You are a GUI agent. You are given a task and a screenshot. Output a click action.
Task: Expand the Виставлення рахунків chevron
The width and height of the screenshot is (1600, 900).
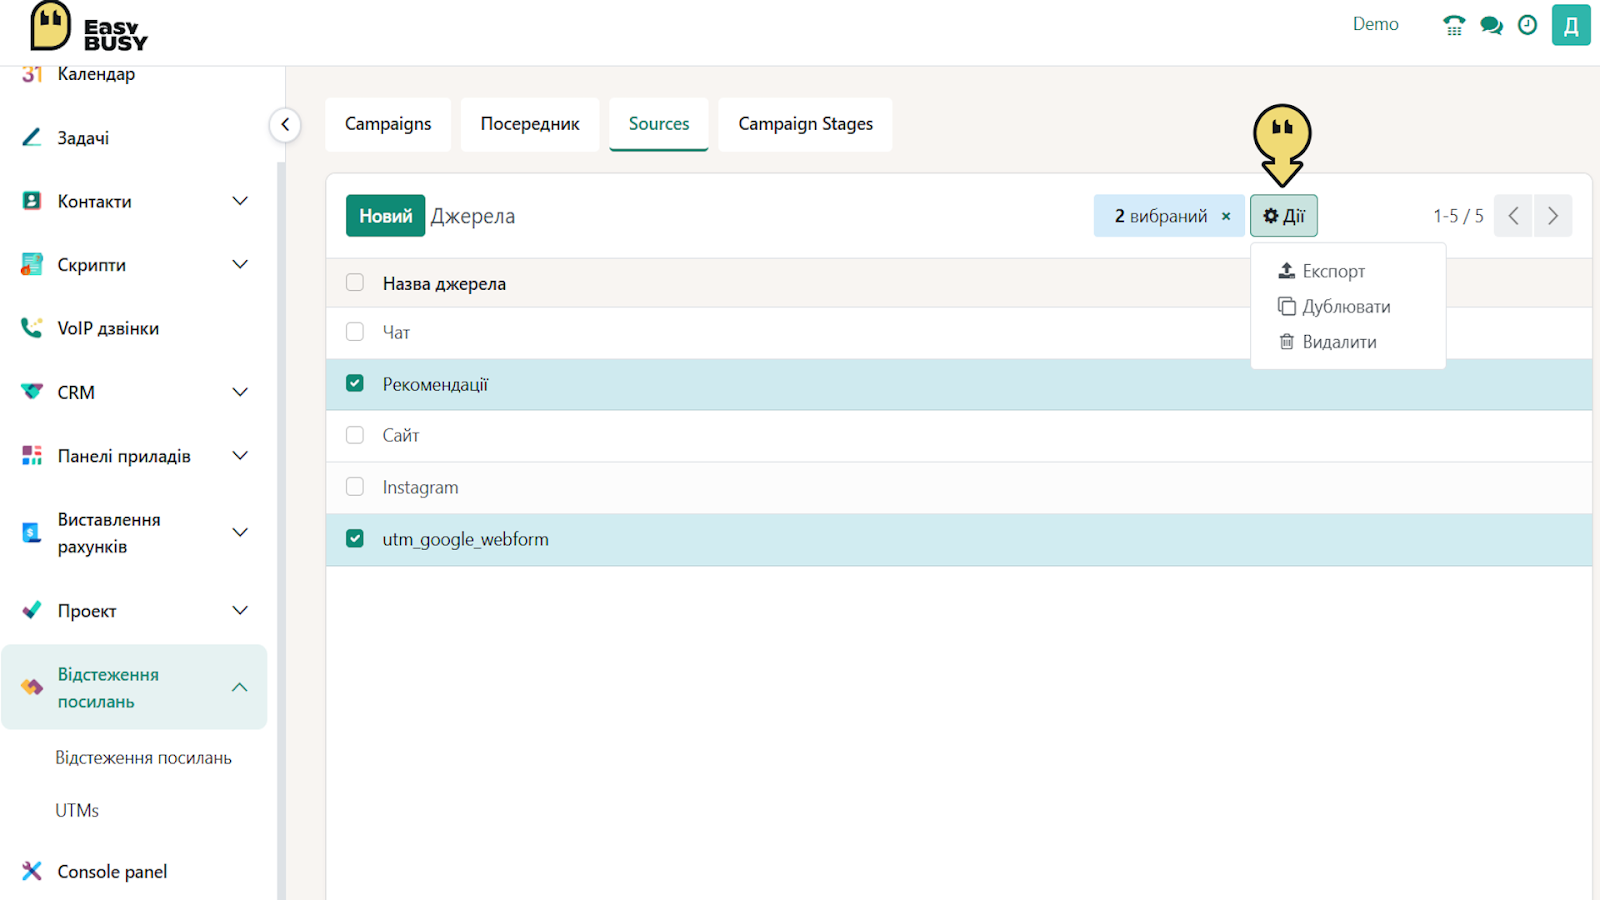point(240,532)
